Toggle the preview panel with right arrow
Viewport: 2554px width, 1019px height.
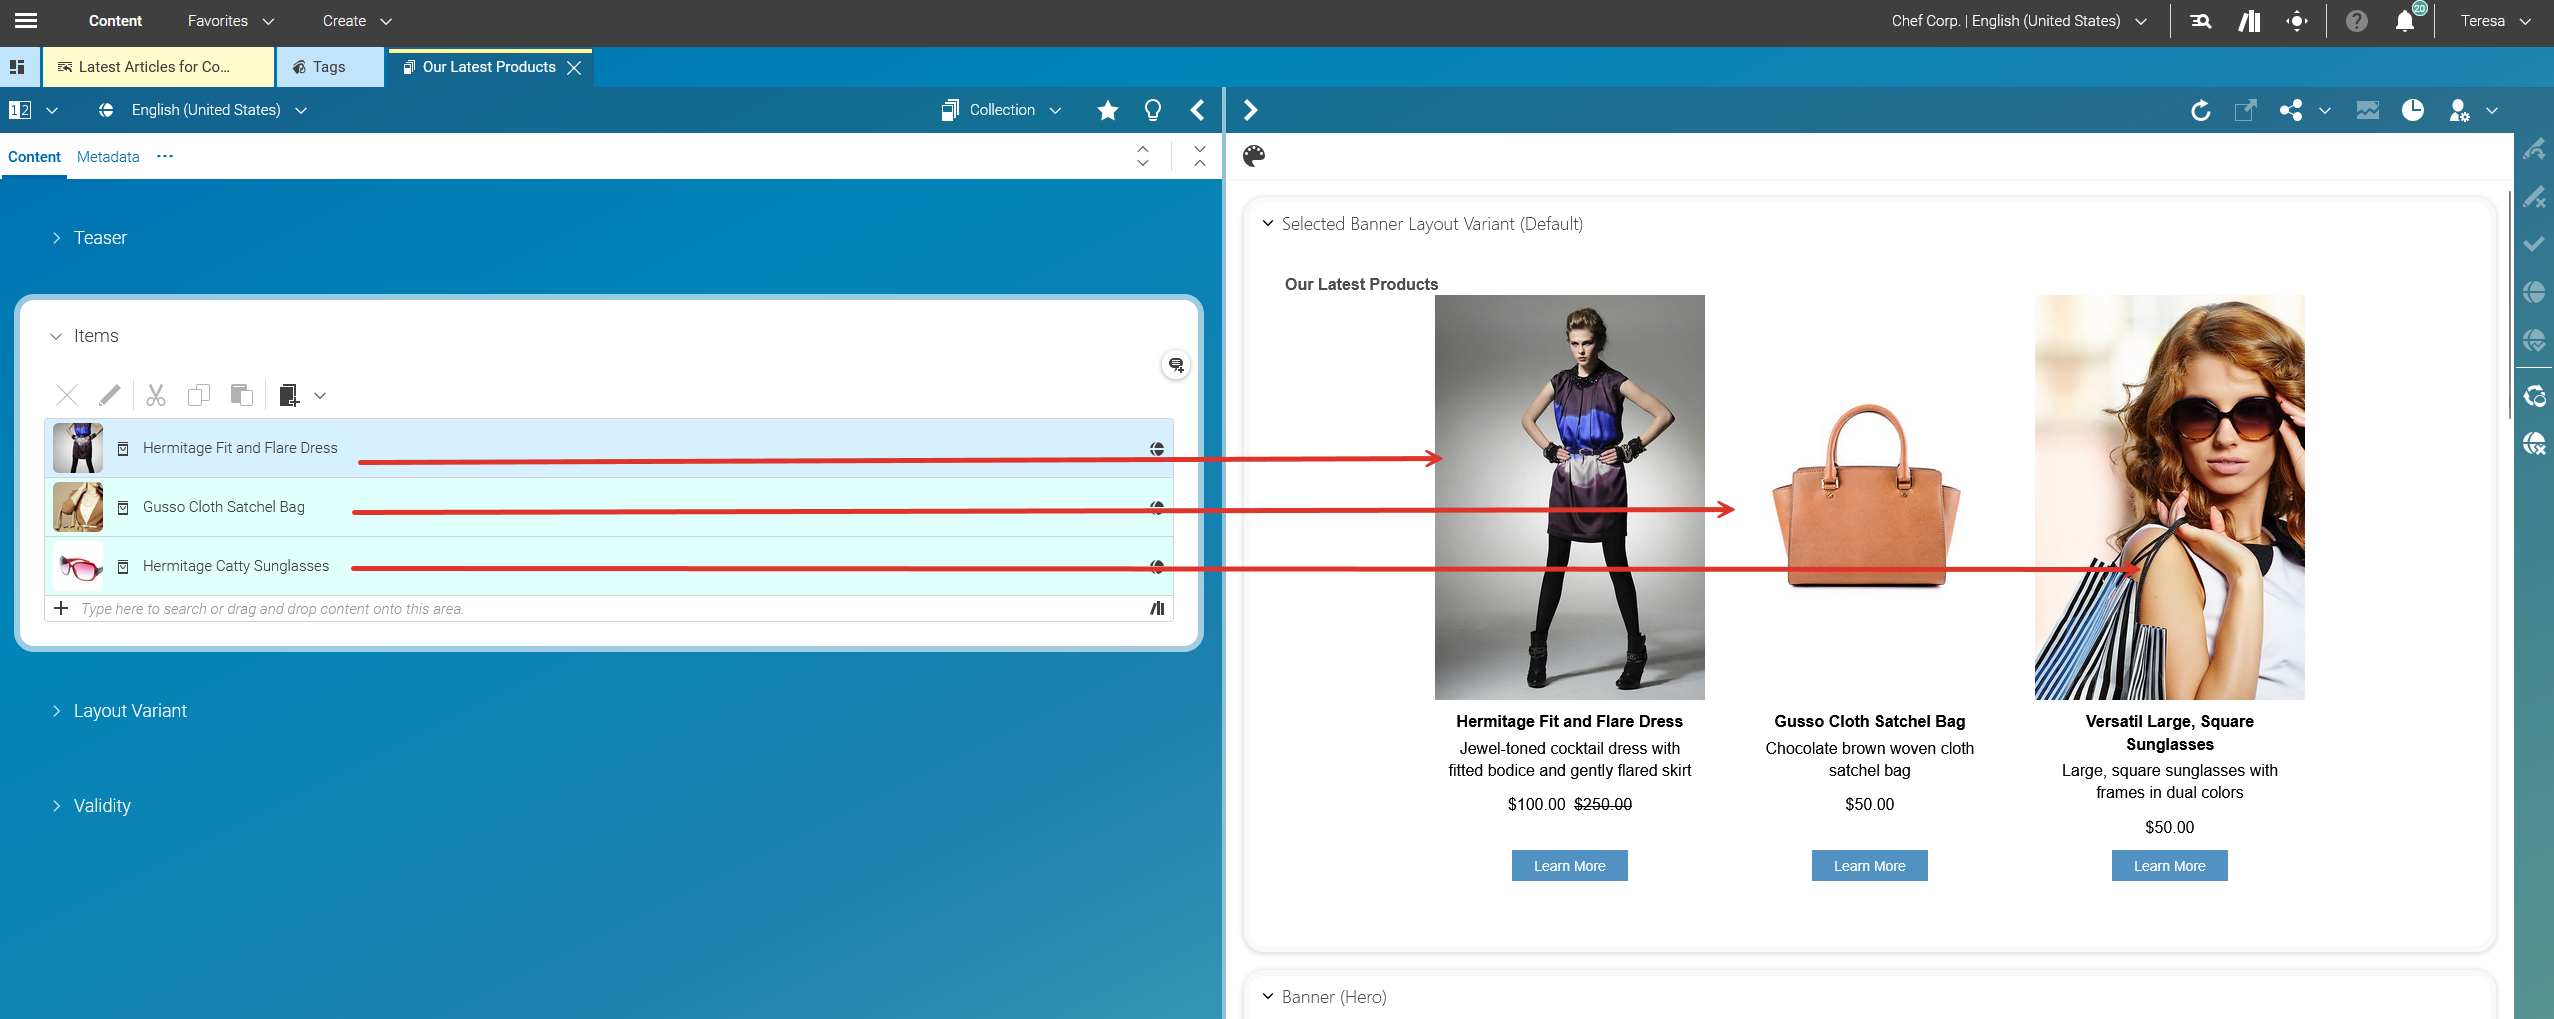pyautogui.click(x=1250, y=110)
